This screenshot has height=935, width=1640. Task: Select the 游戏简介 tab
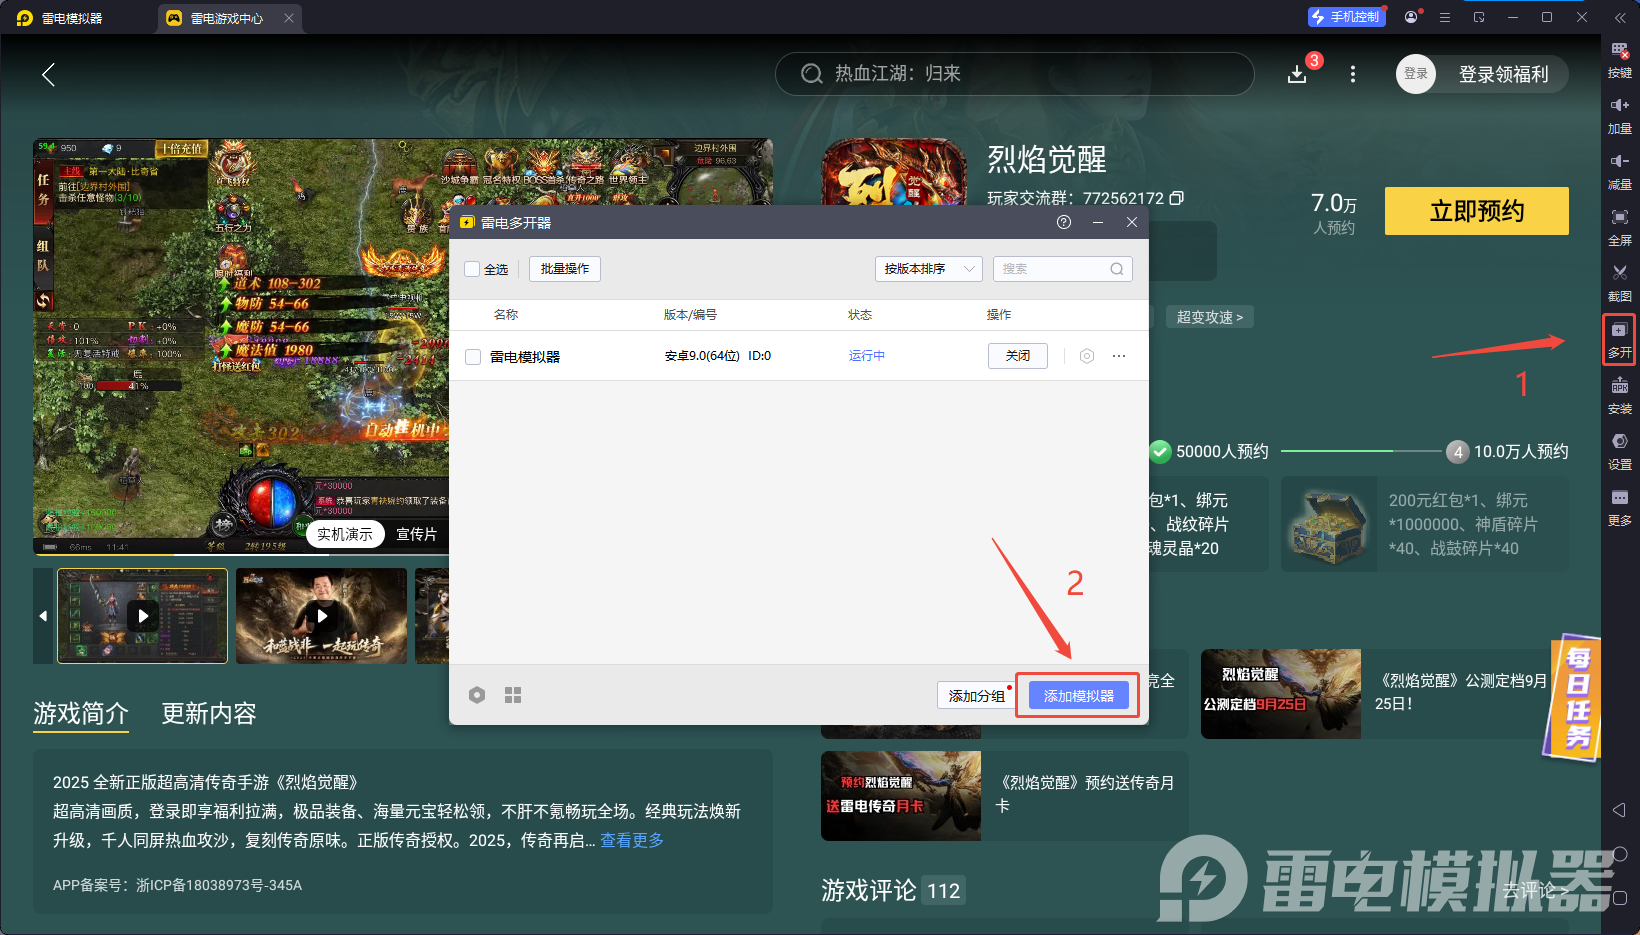(x=81, y=713)
